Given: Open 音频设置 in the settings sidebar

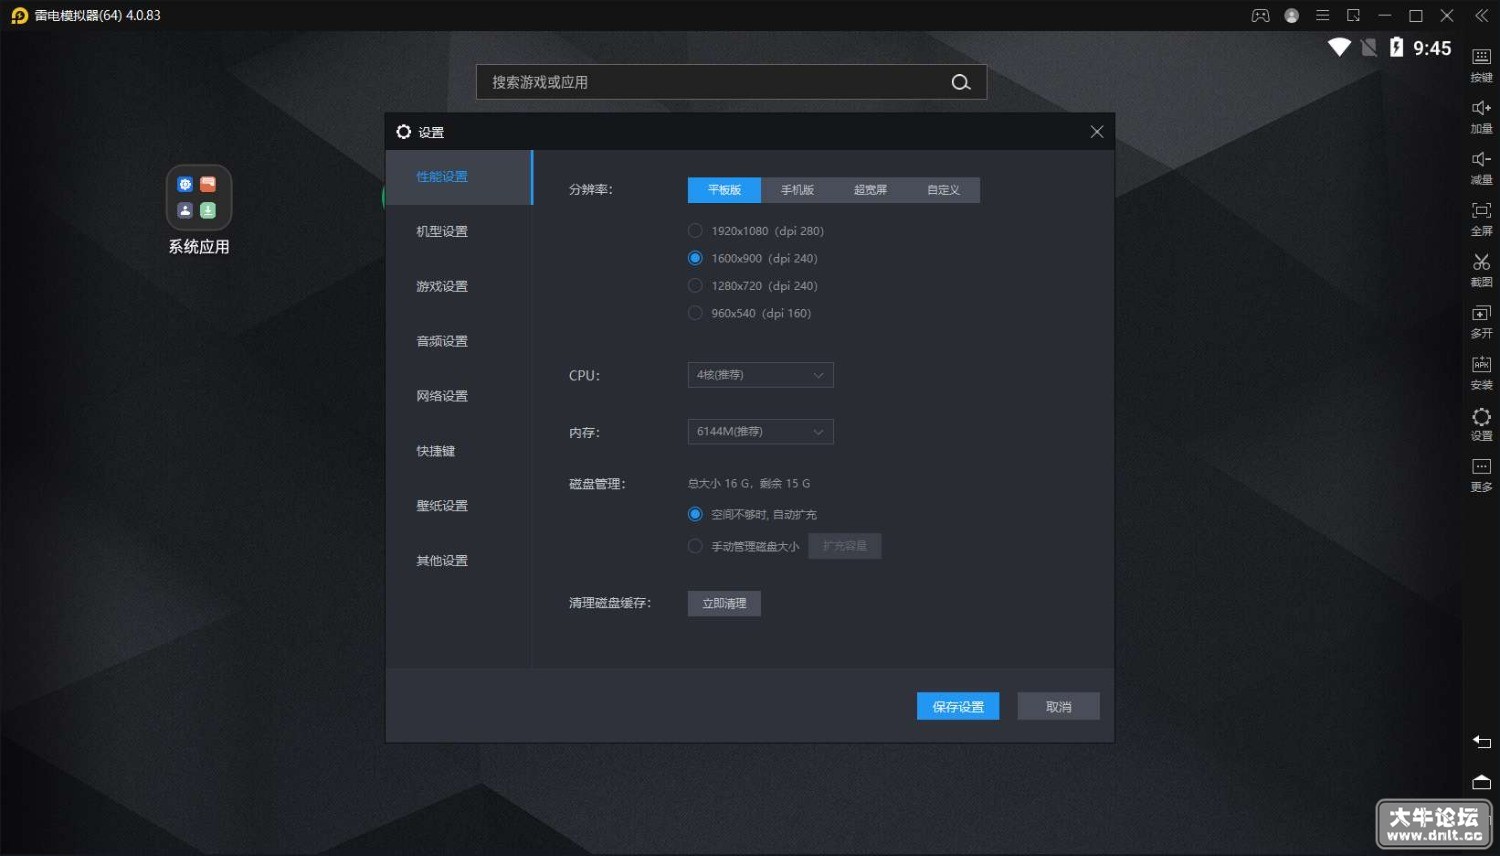Looking at the screenshot, I should click(459, 342).
